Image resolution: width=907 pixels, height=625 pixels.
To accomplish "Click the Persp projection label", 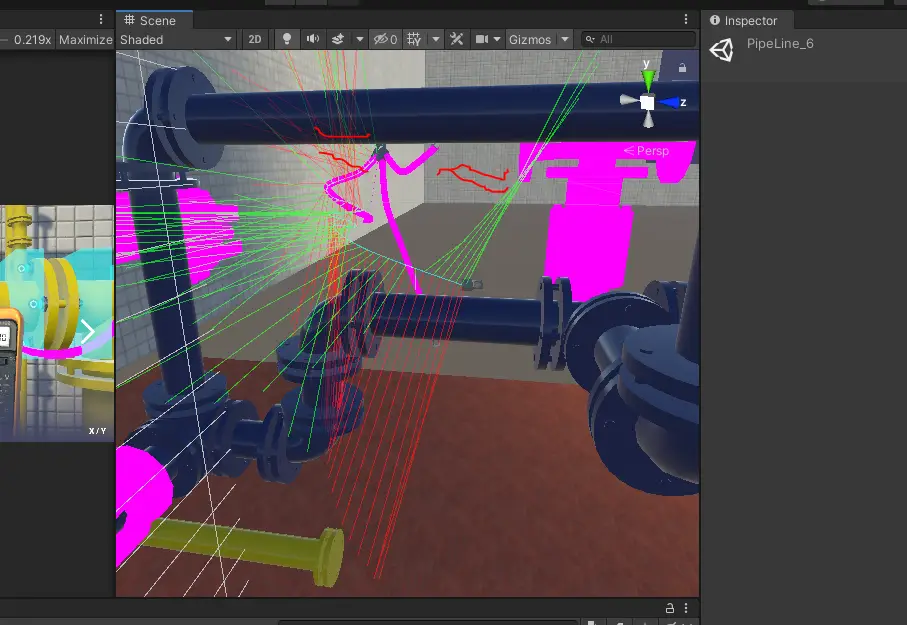I will click(651, 150).
